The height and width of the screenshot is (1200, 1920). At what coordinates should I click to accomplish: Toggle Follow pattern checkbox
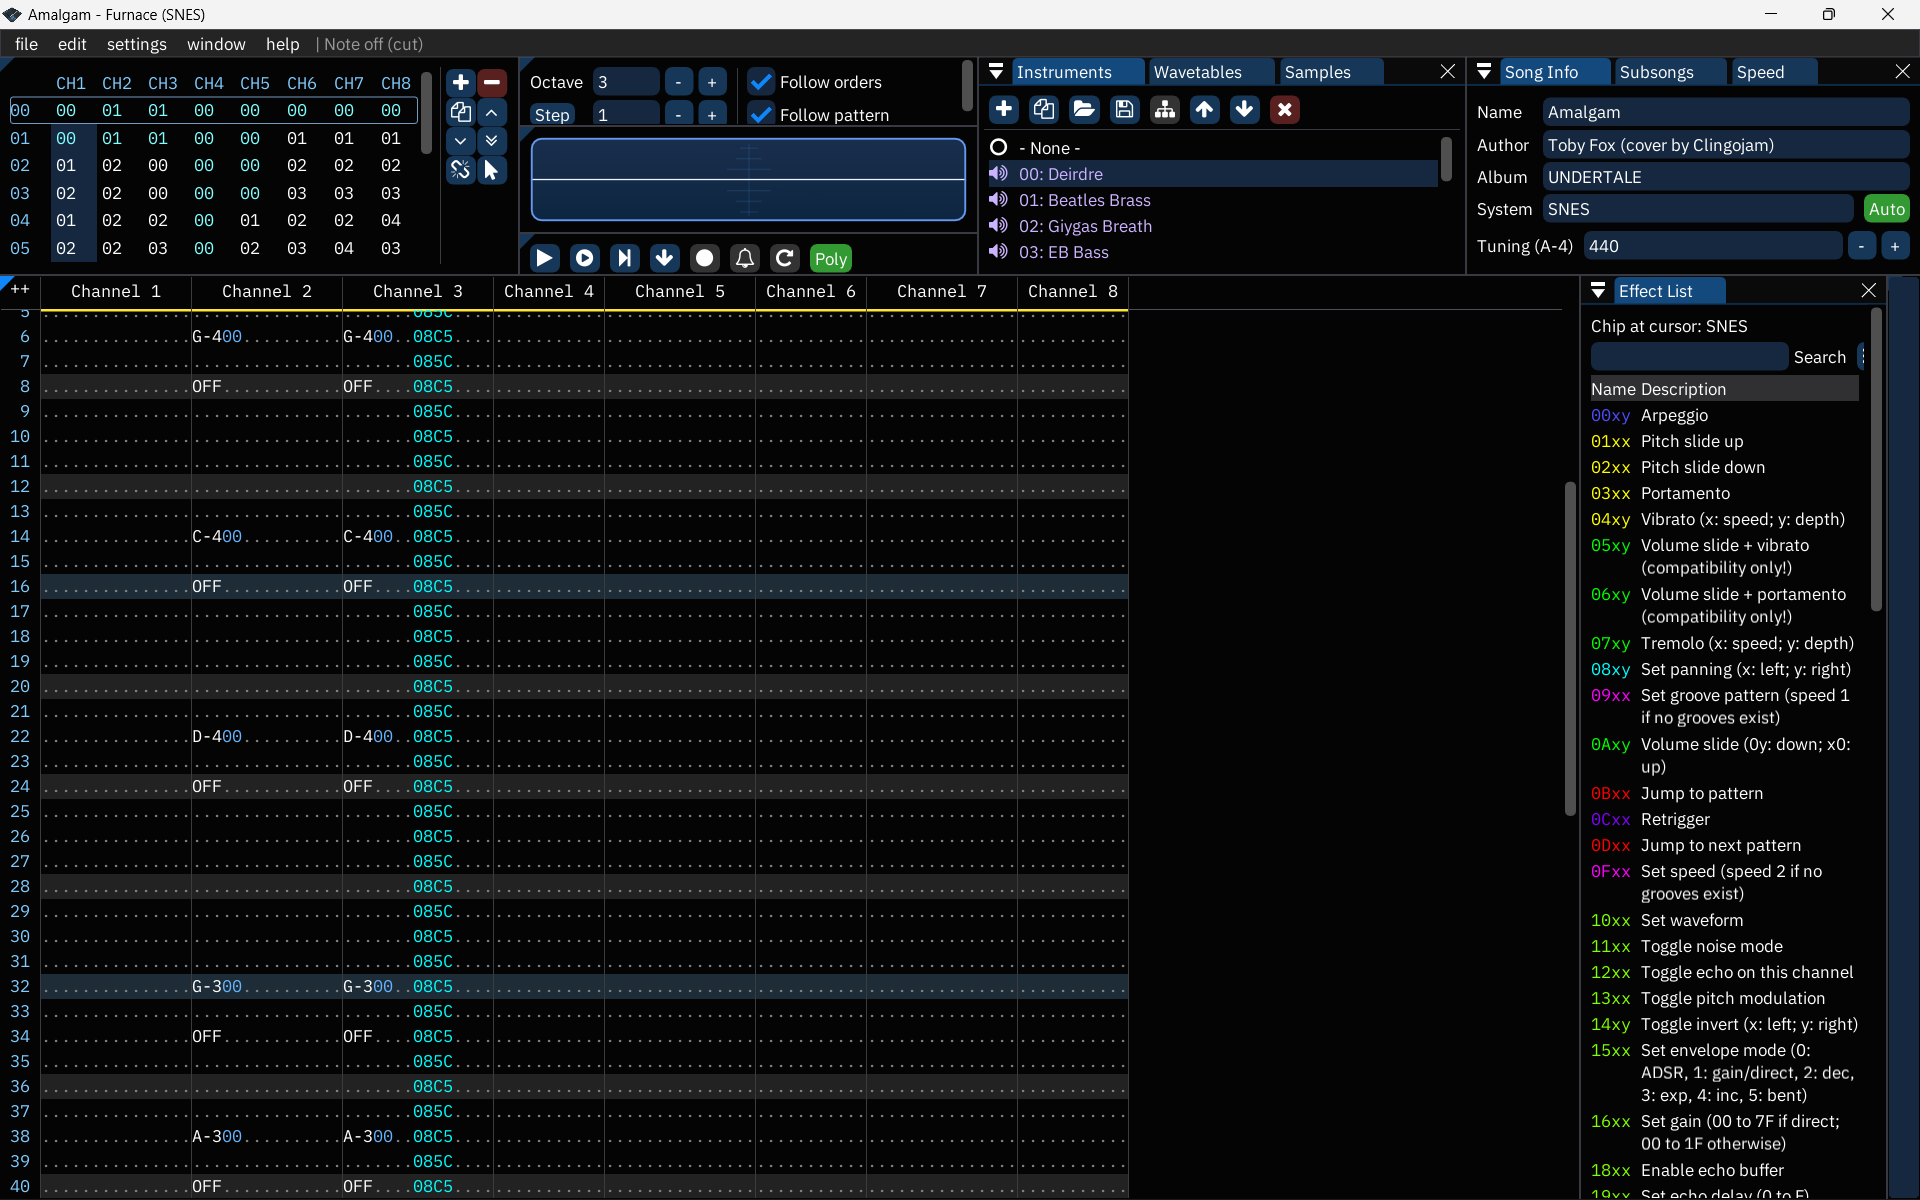coord(761,114)
